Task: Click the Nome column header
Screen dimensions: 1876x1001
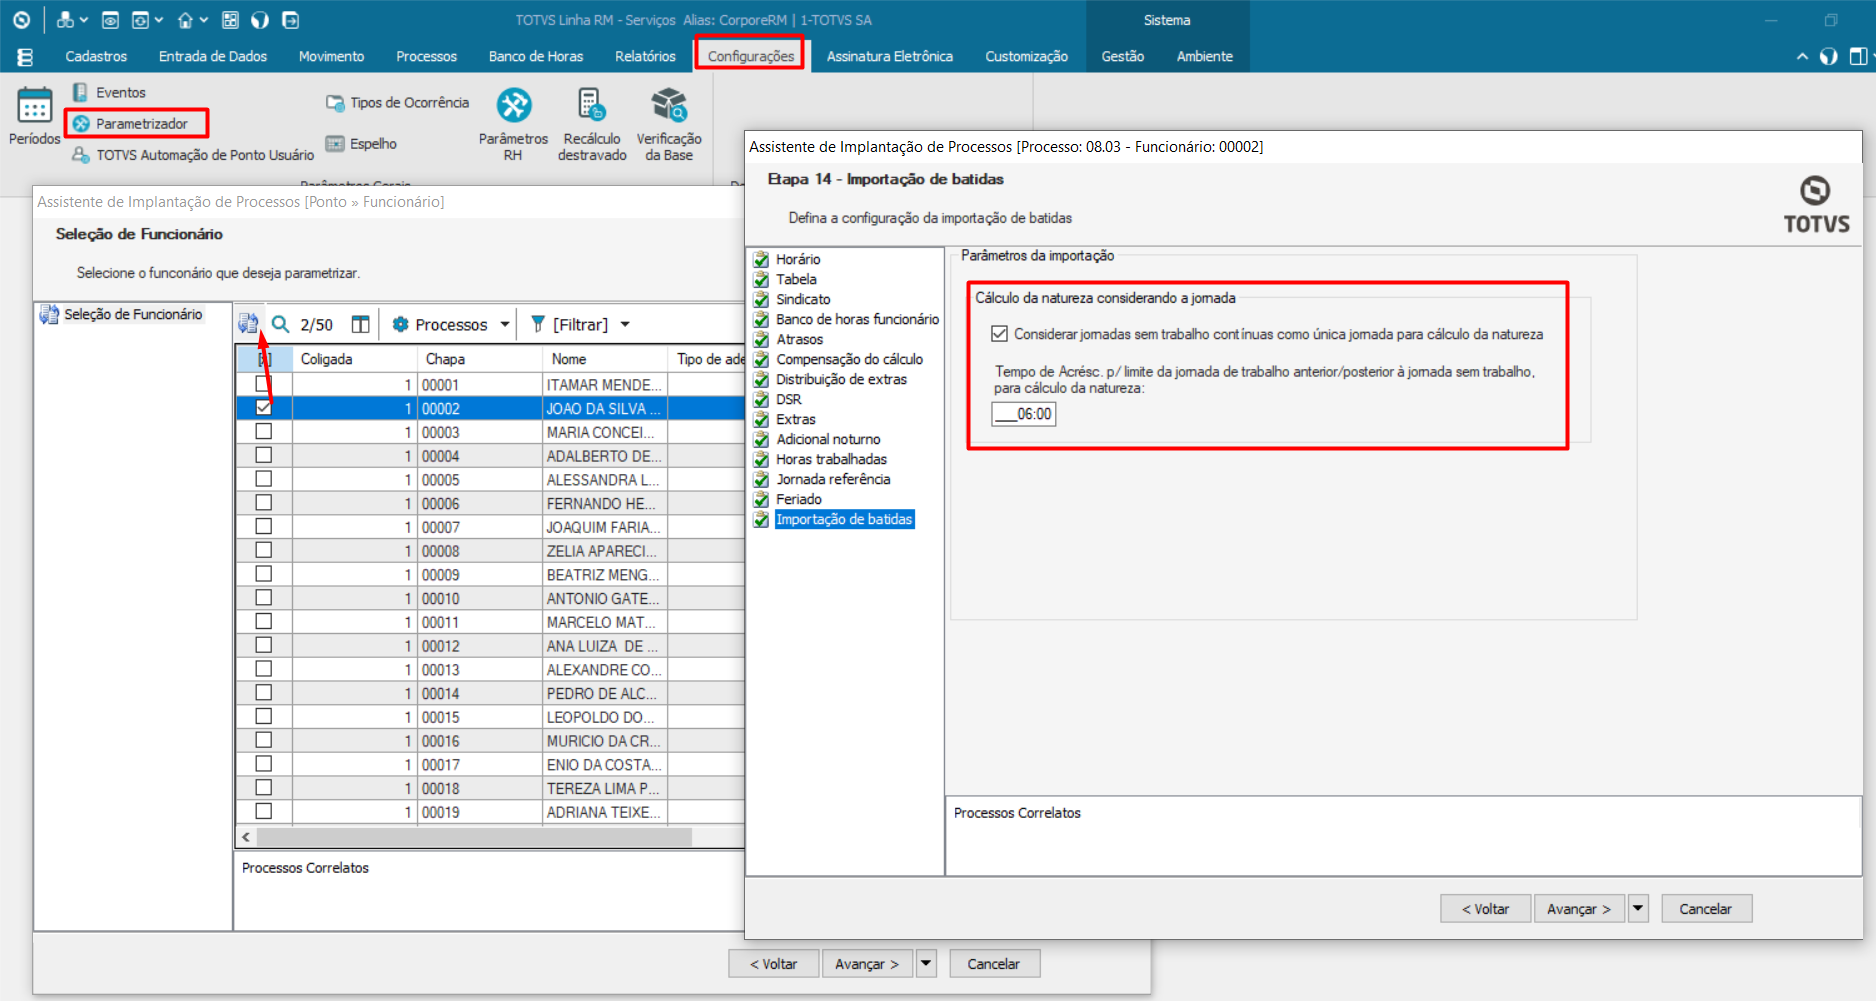Action: [x=604, y=358]
